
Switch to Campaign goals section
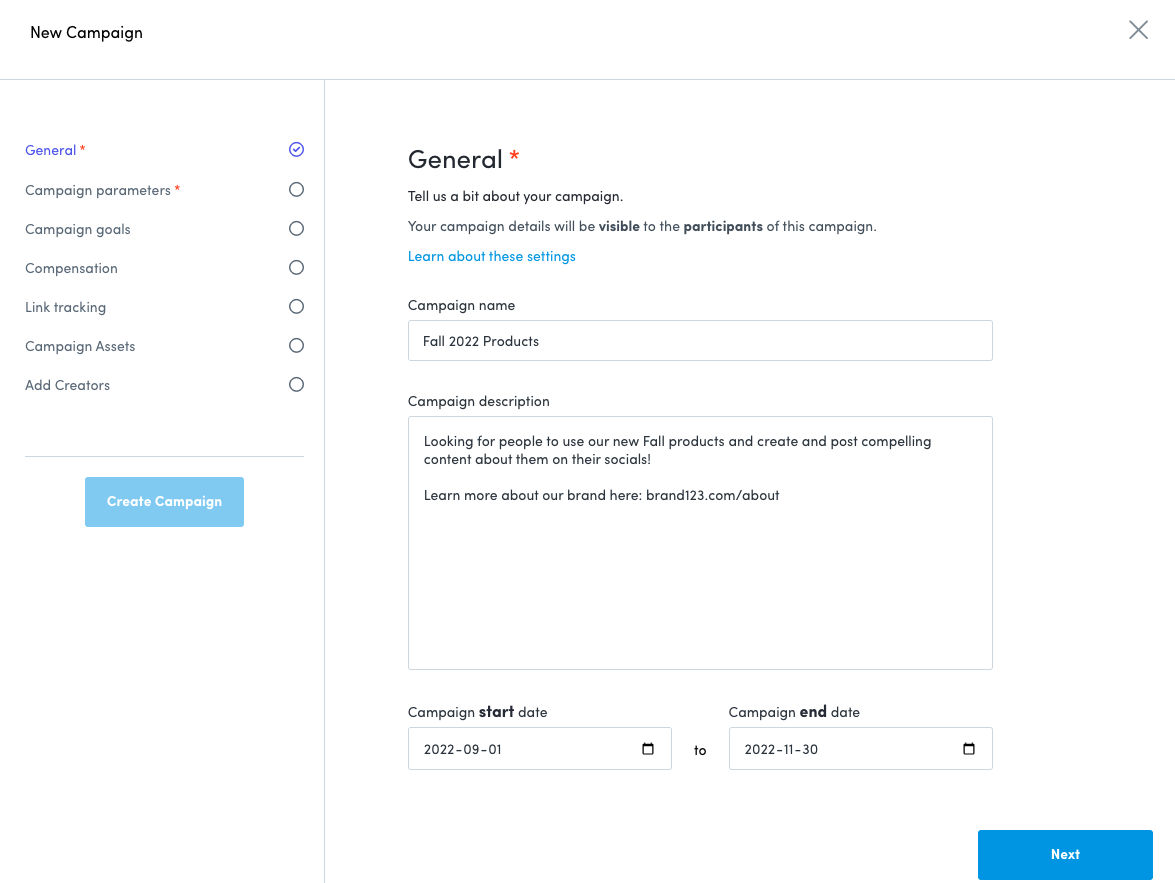[78, 229]
